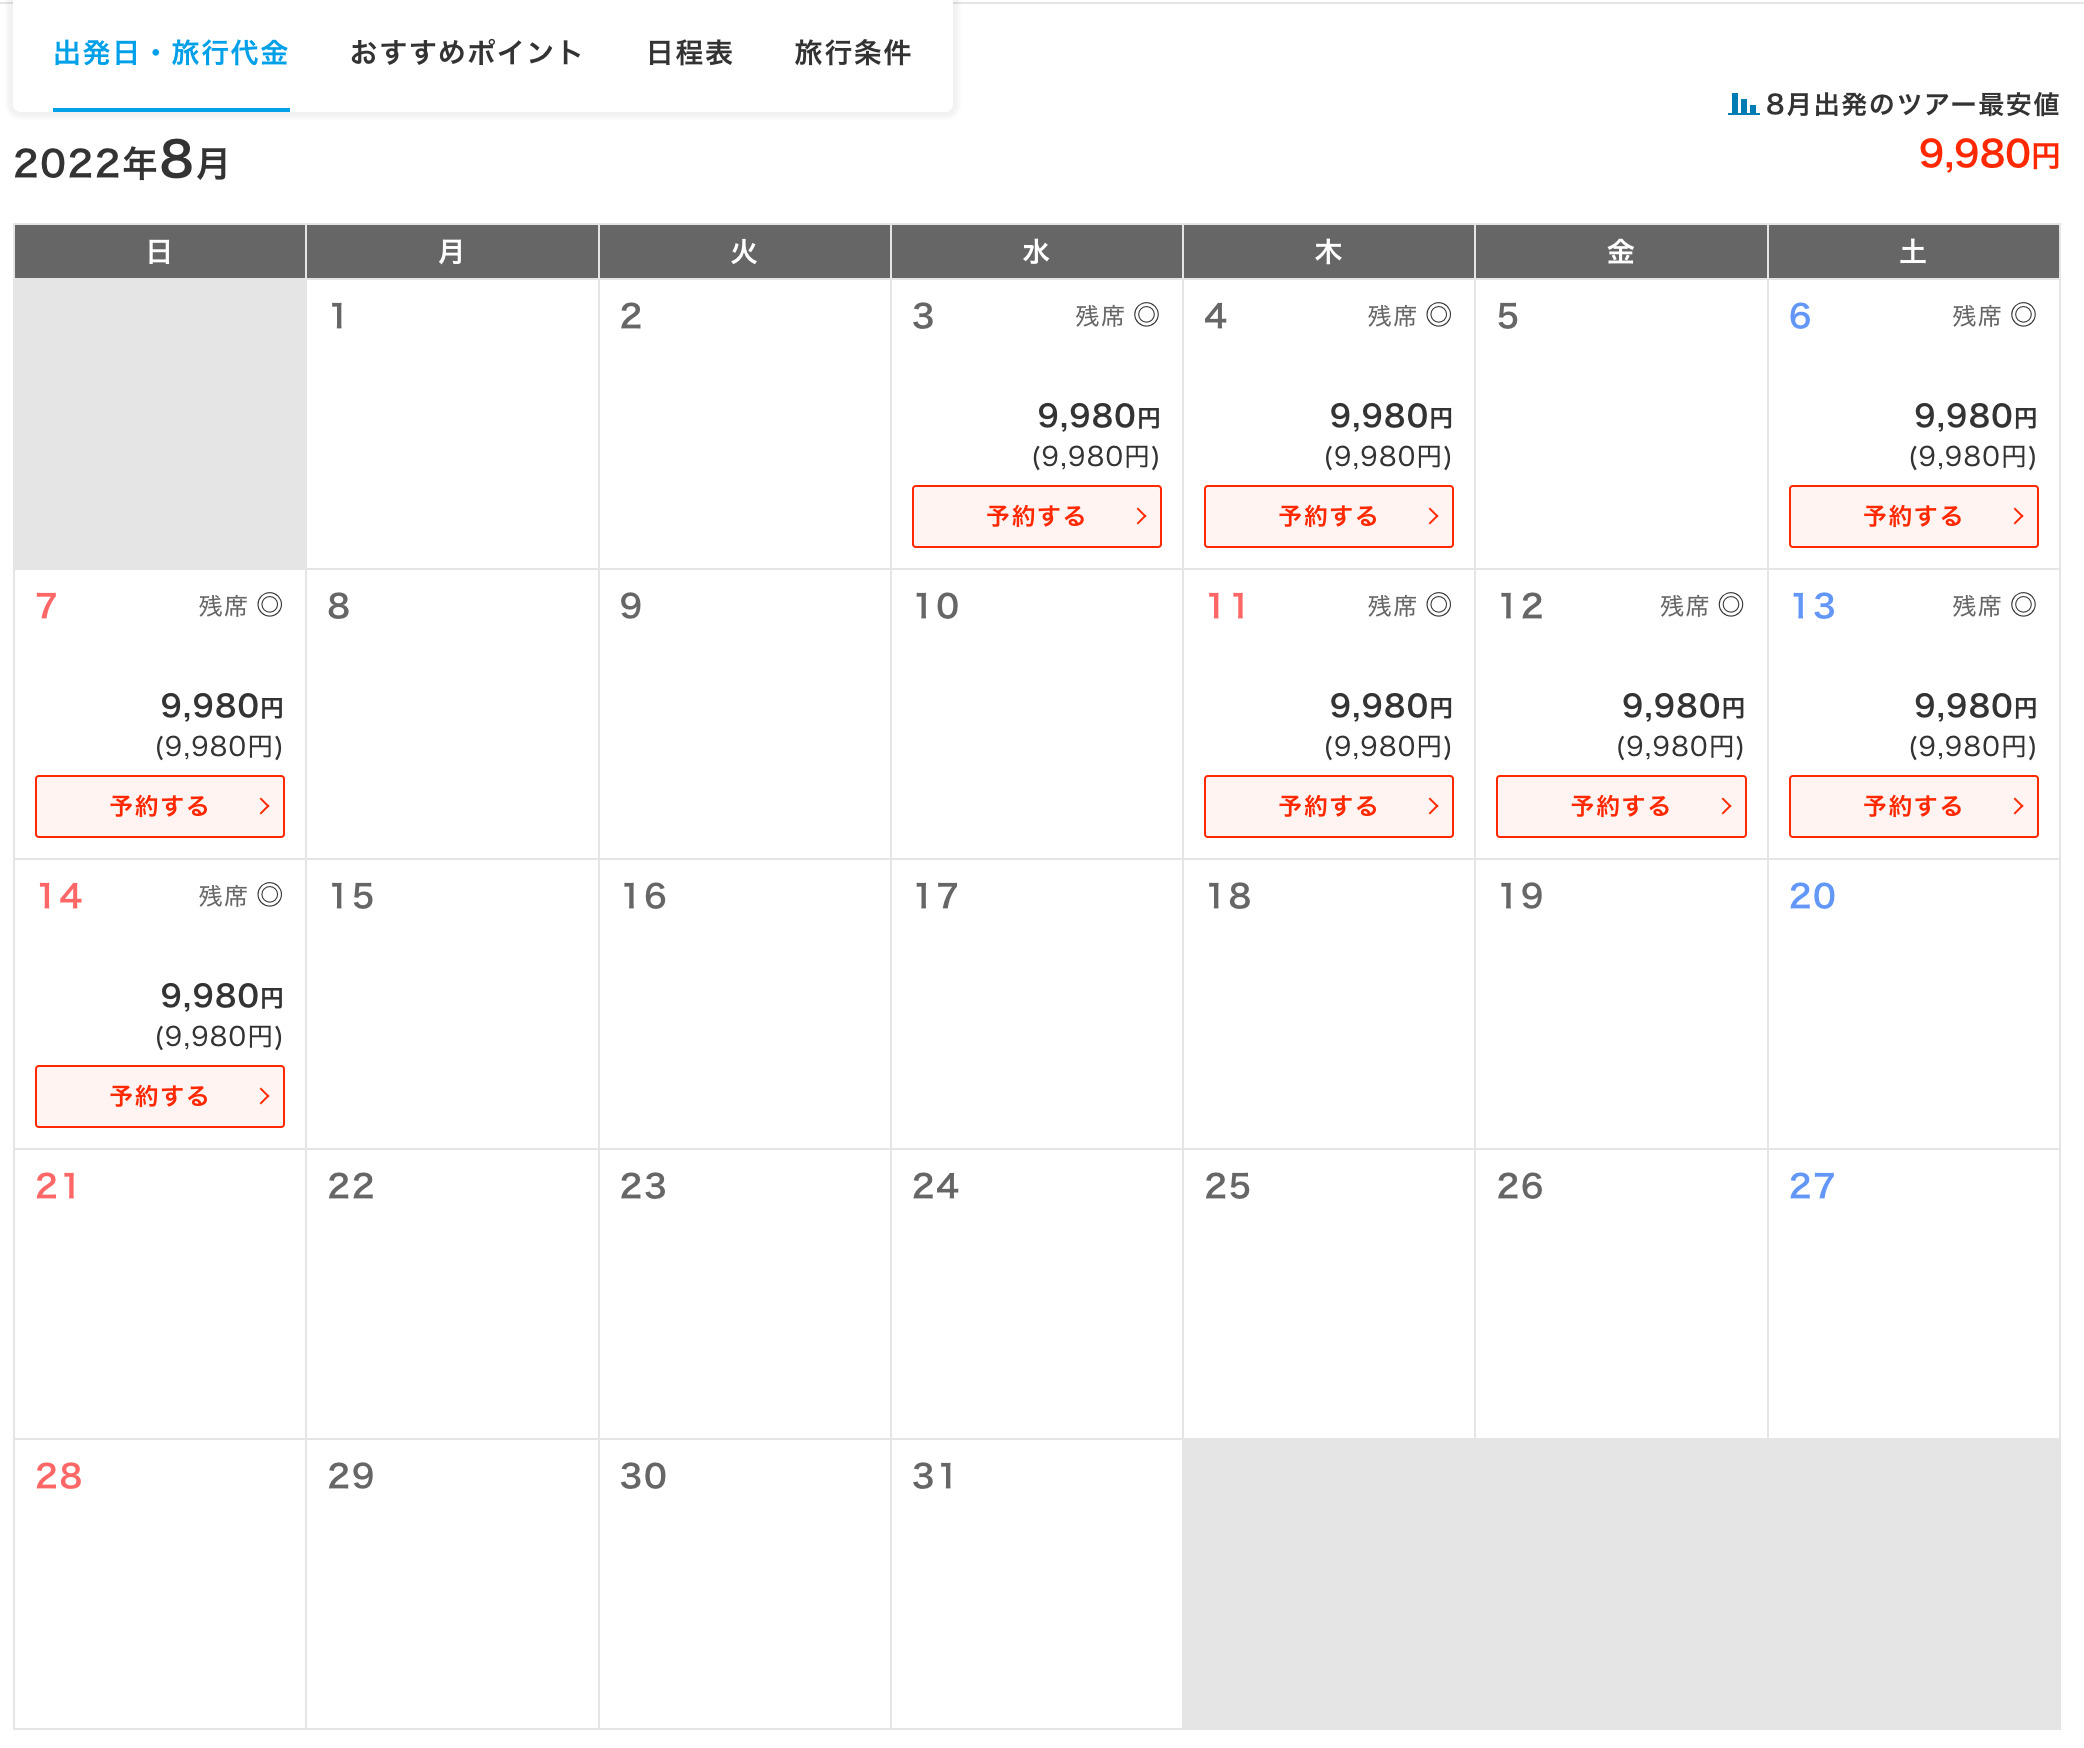Switch to the おすすめポイント tab
The image size is (2084, 1748).
click(466, 53)
